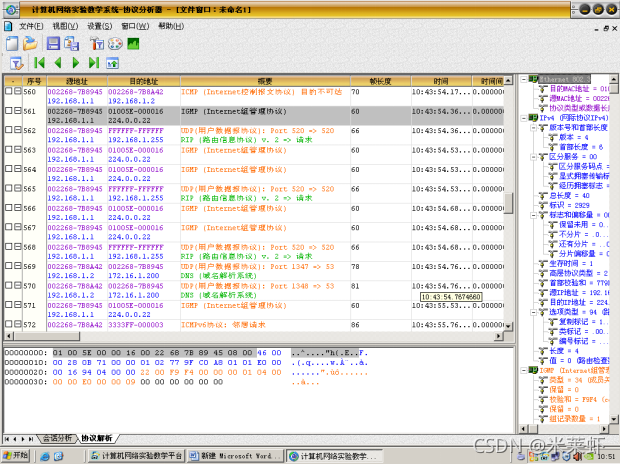Image resolution: width=620 pixels, height=464 pixels.
Task: Collapse the IPv4 tree node
Action: tap(524, 118)
